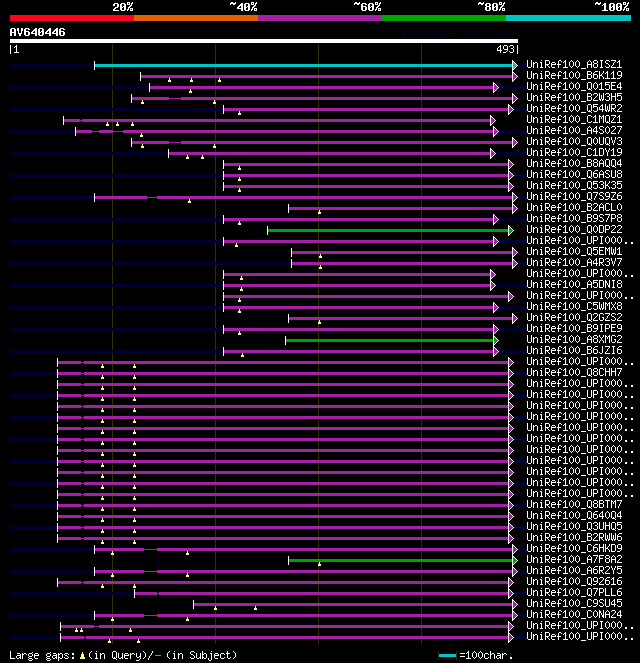Open the UniRef100_B6K119 hit label
This screenshot has width=640, height=663.
click(574, 75)
